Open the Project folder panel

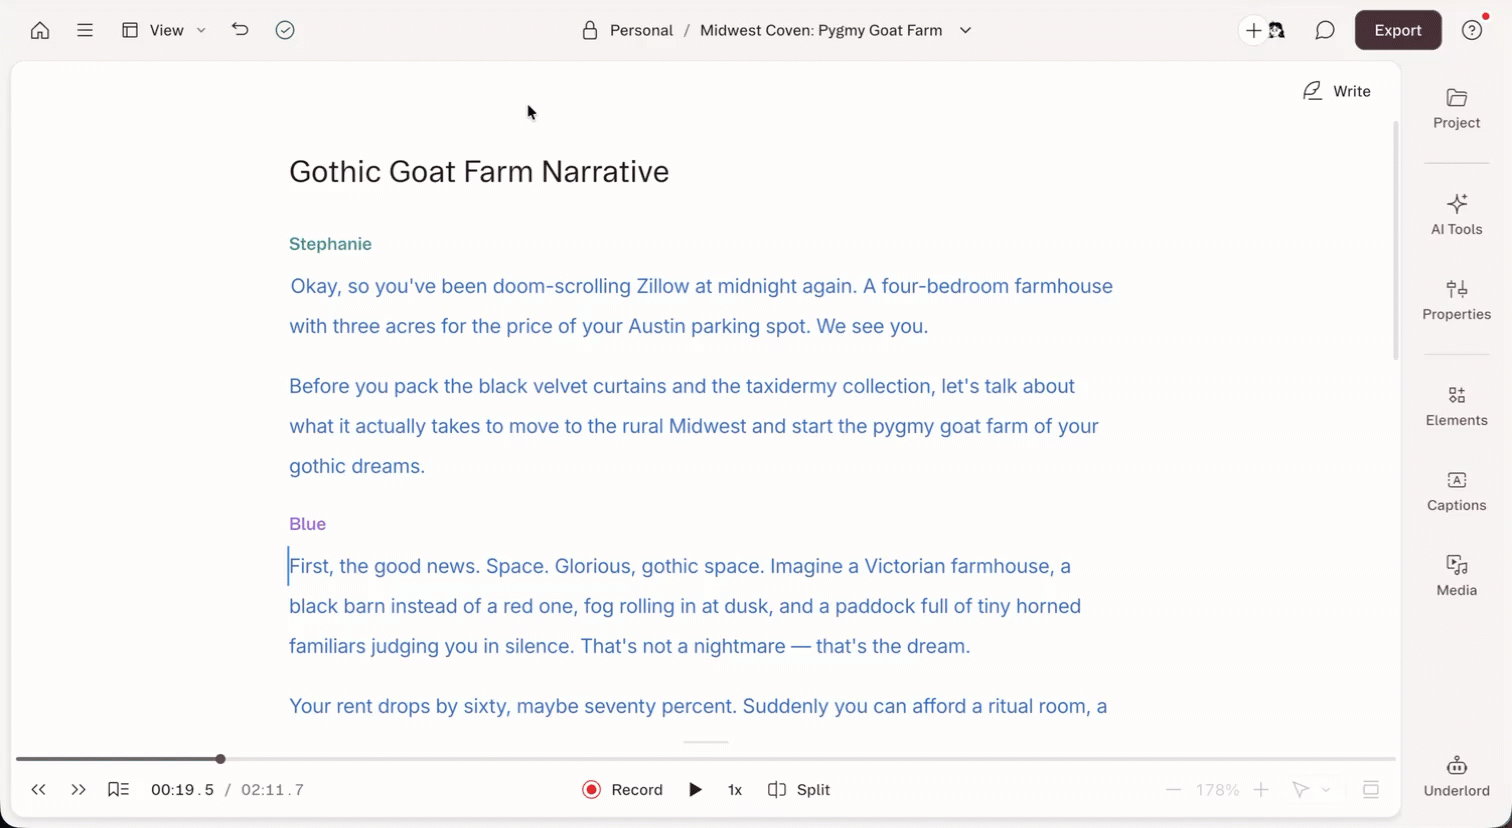1456,108
